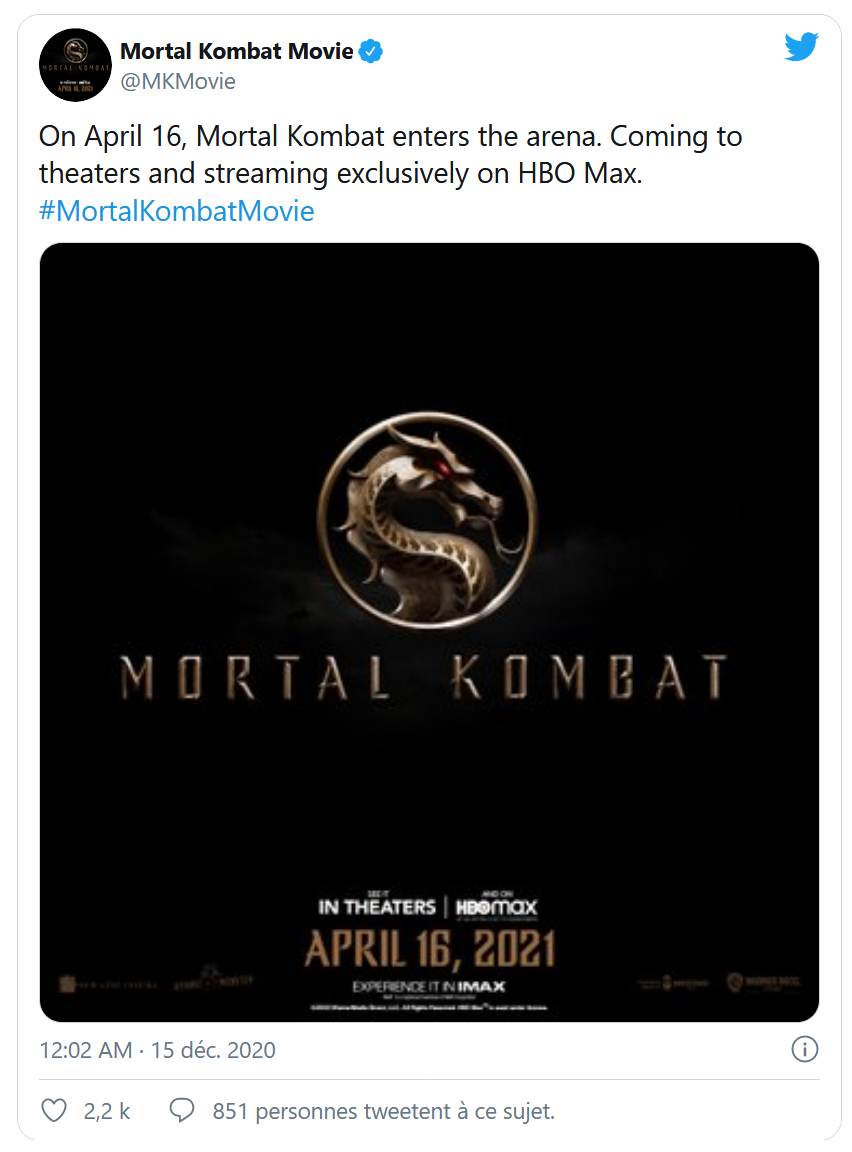Open the tweet info icon
Viewport: 852px width, 1152px height.
coord(804,1049)
